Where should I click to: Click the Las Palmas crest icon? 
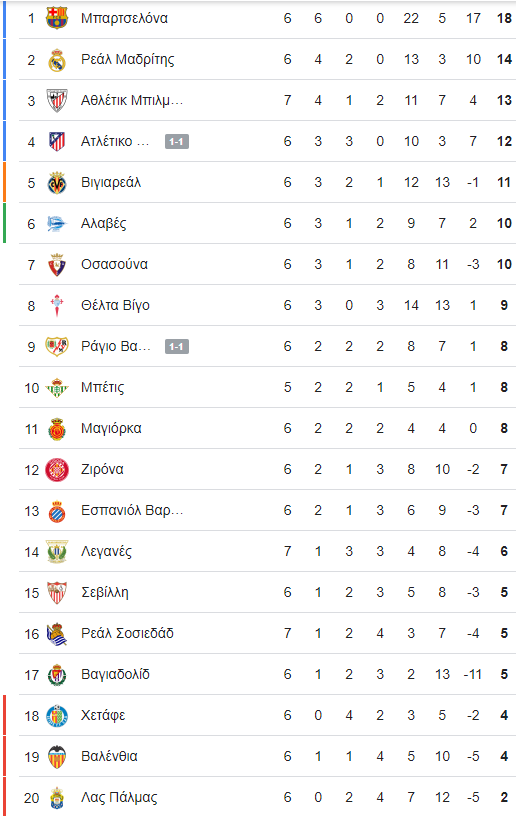point(57,798)
